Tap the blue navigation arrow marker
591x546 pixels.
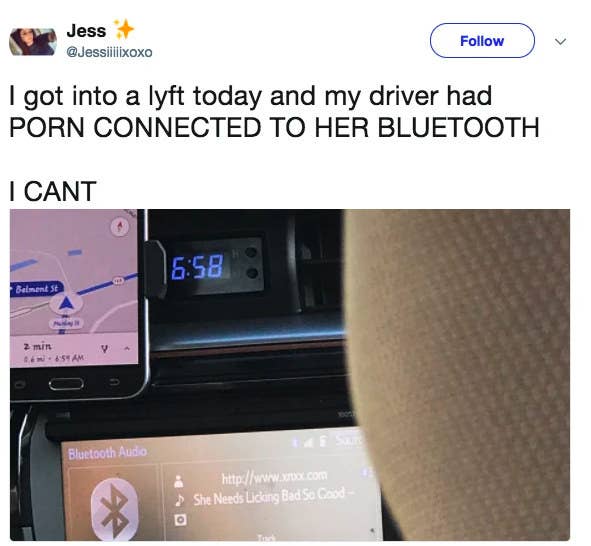66,304
